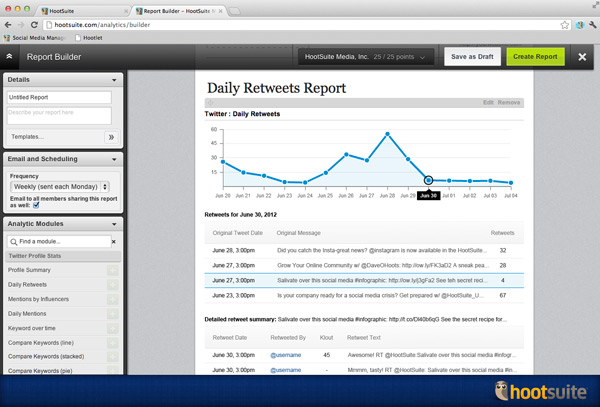The height and width of the screenshot is (407, 600).
Task: Click the report description text area
Action: [59, 116]
